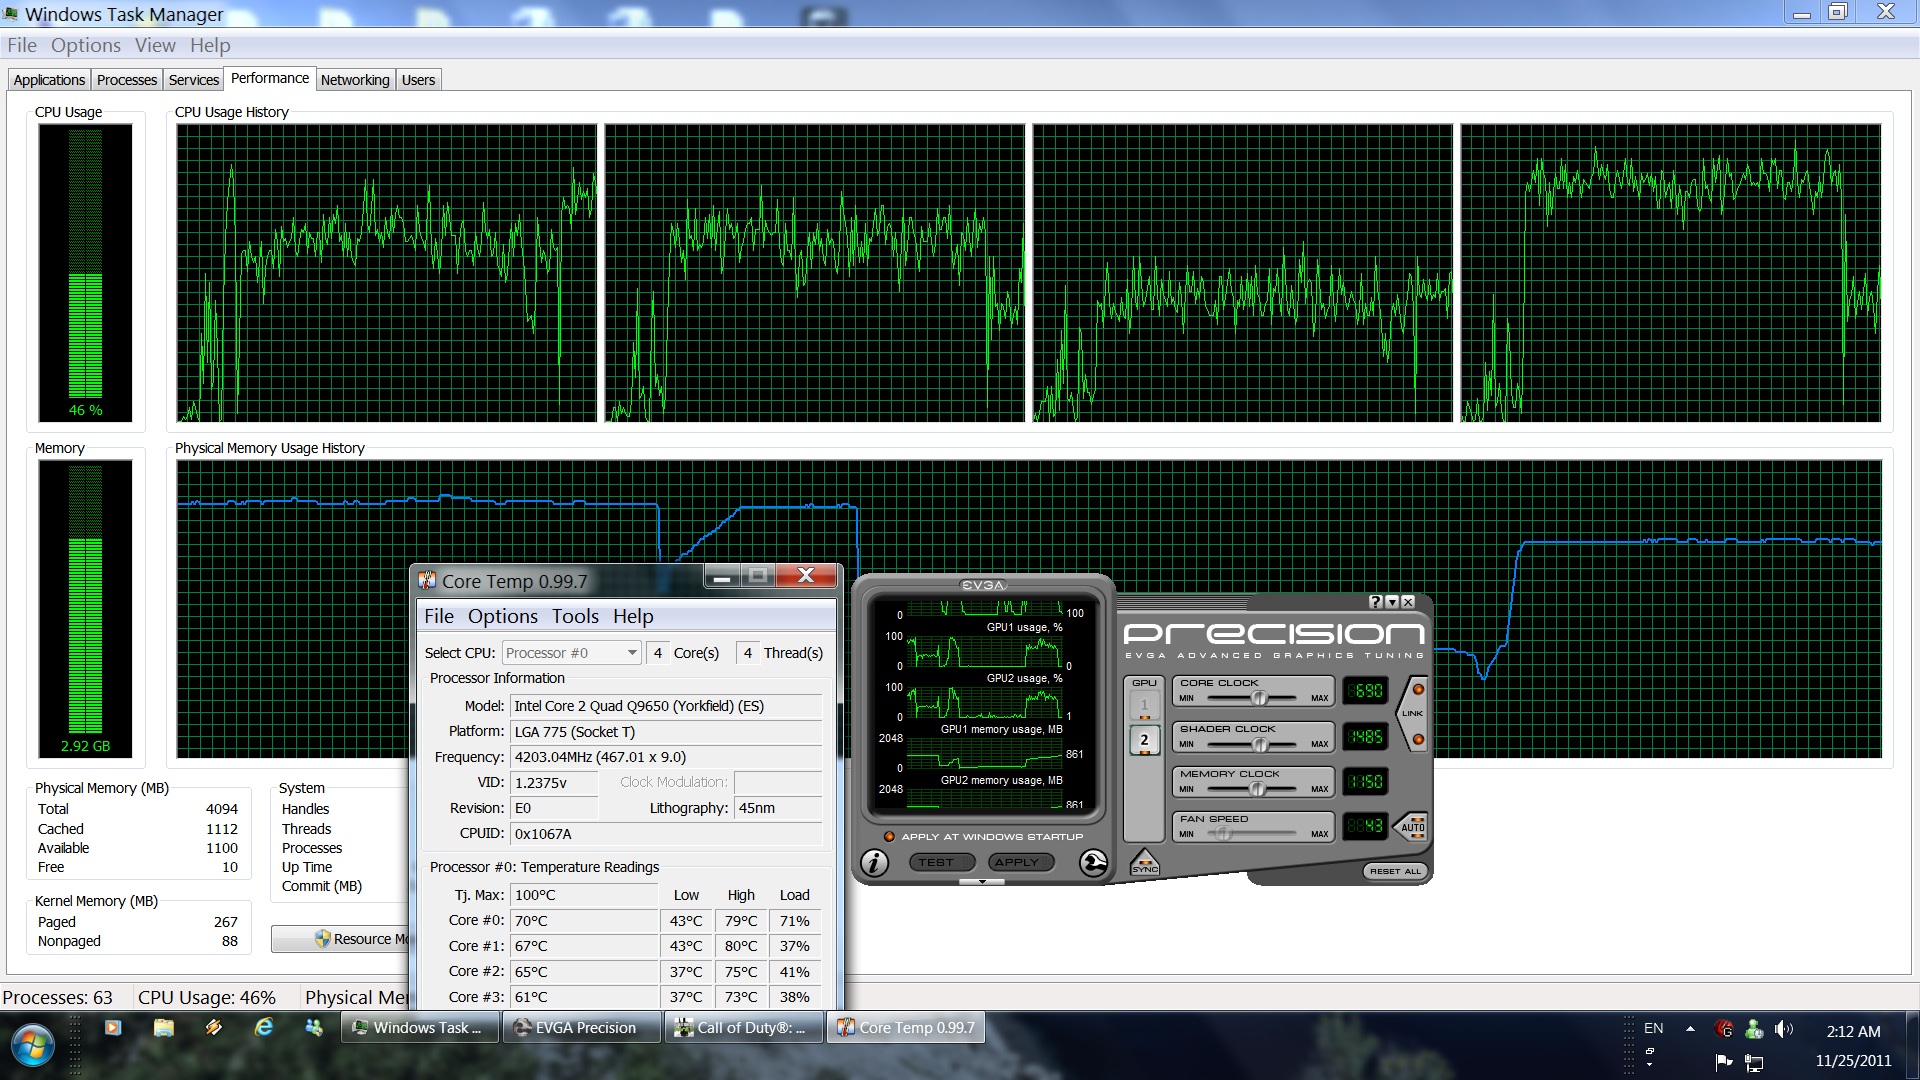Show hidden tray icons arrow

1690,1029
